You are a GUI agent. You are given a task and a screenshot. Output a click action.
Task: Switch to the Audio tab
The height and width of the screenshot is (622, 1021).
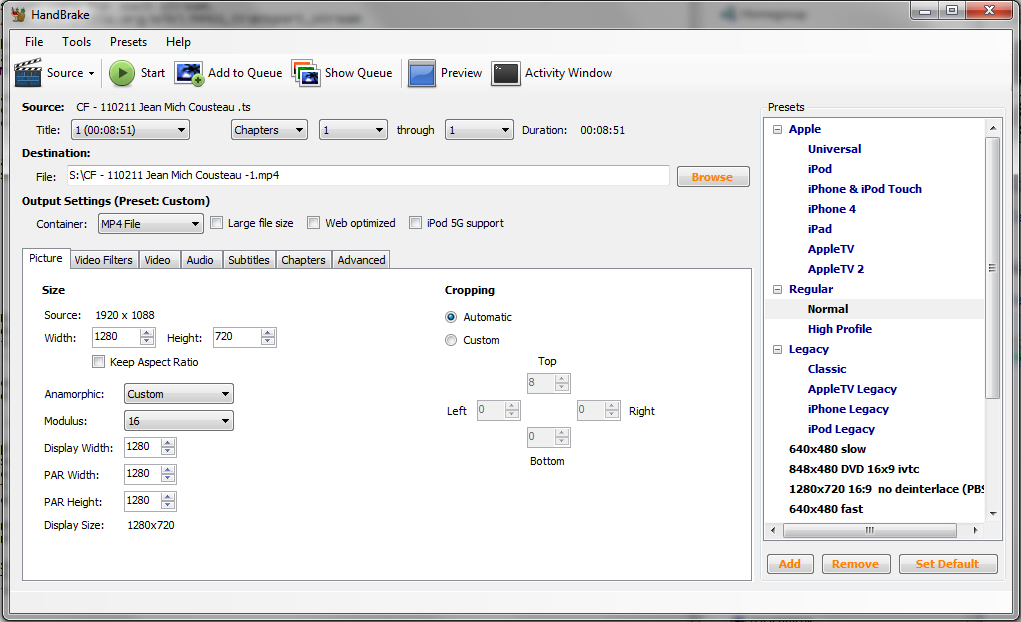(200, 260)
